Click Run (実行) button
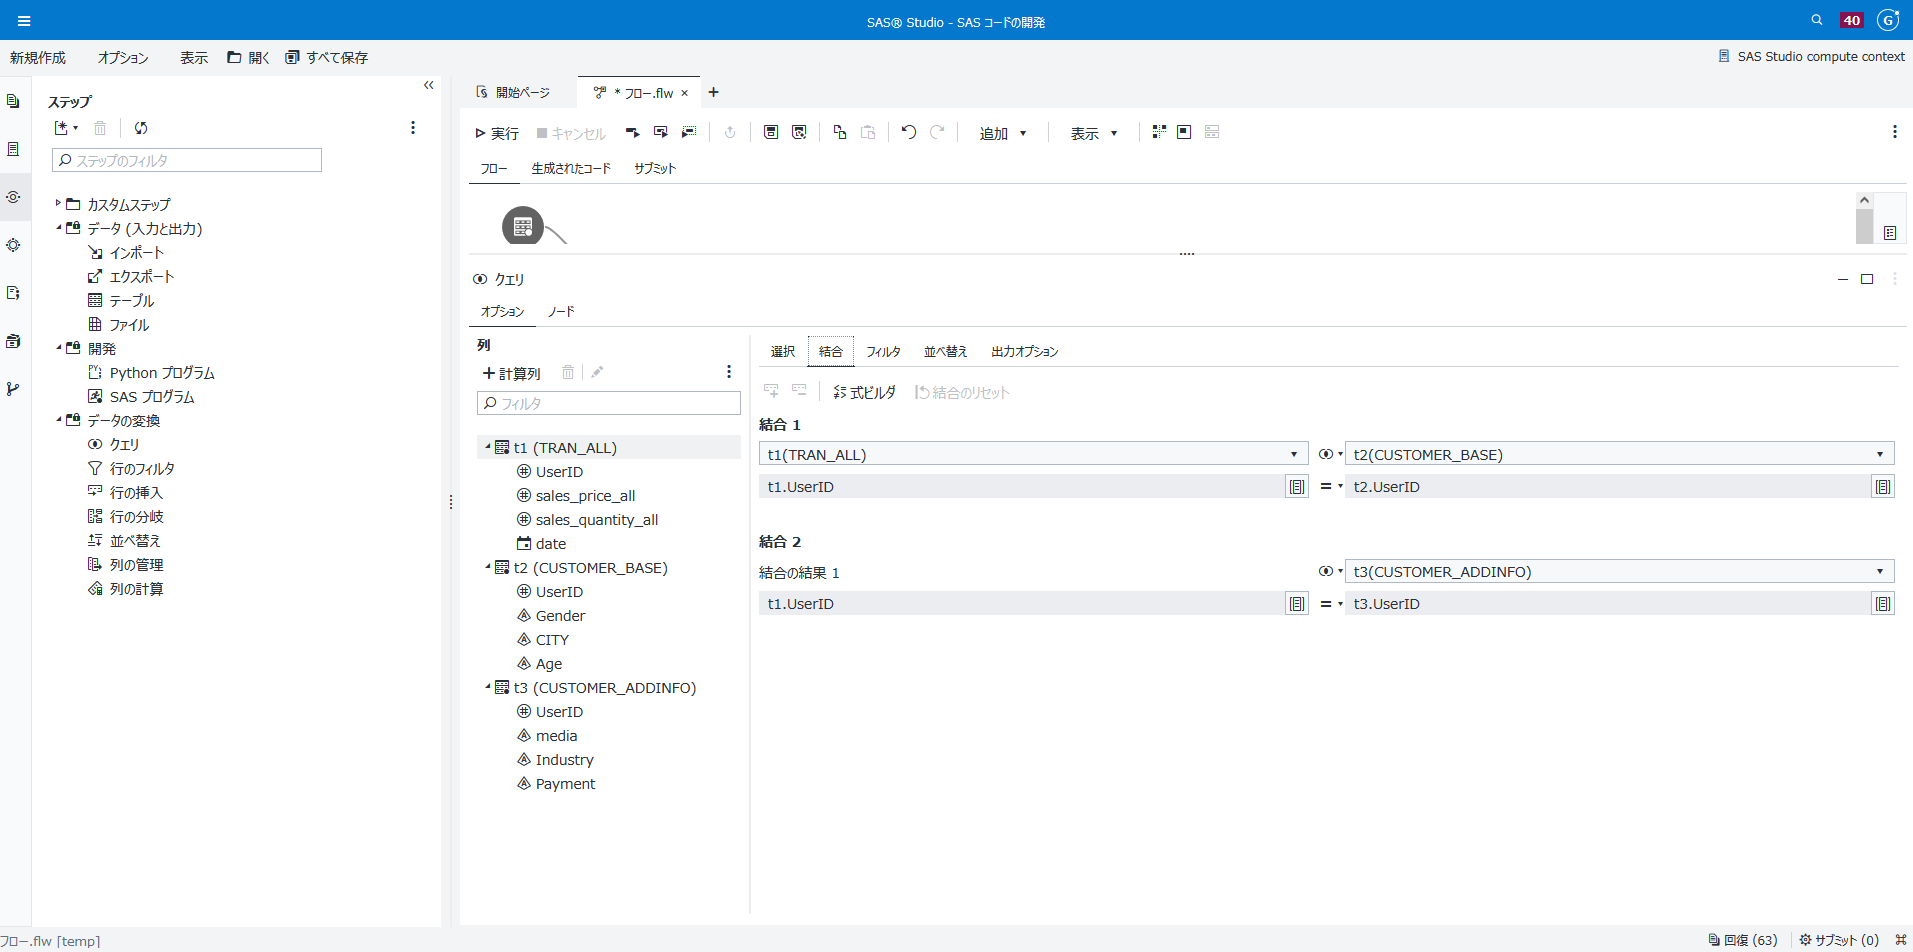Viewport: 1913px width, 952px height. pyautogui.click(x=497, y=133)
